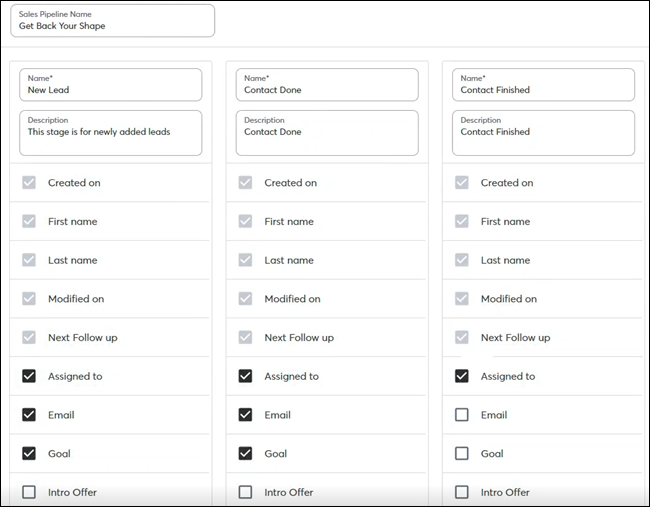
Task: Click Last name checkbox in New Lead stage
Action: pyautogui.click(x=29, y=260)
